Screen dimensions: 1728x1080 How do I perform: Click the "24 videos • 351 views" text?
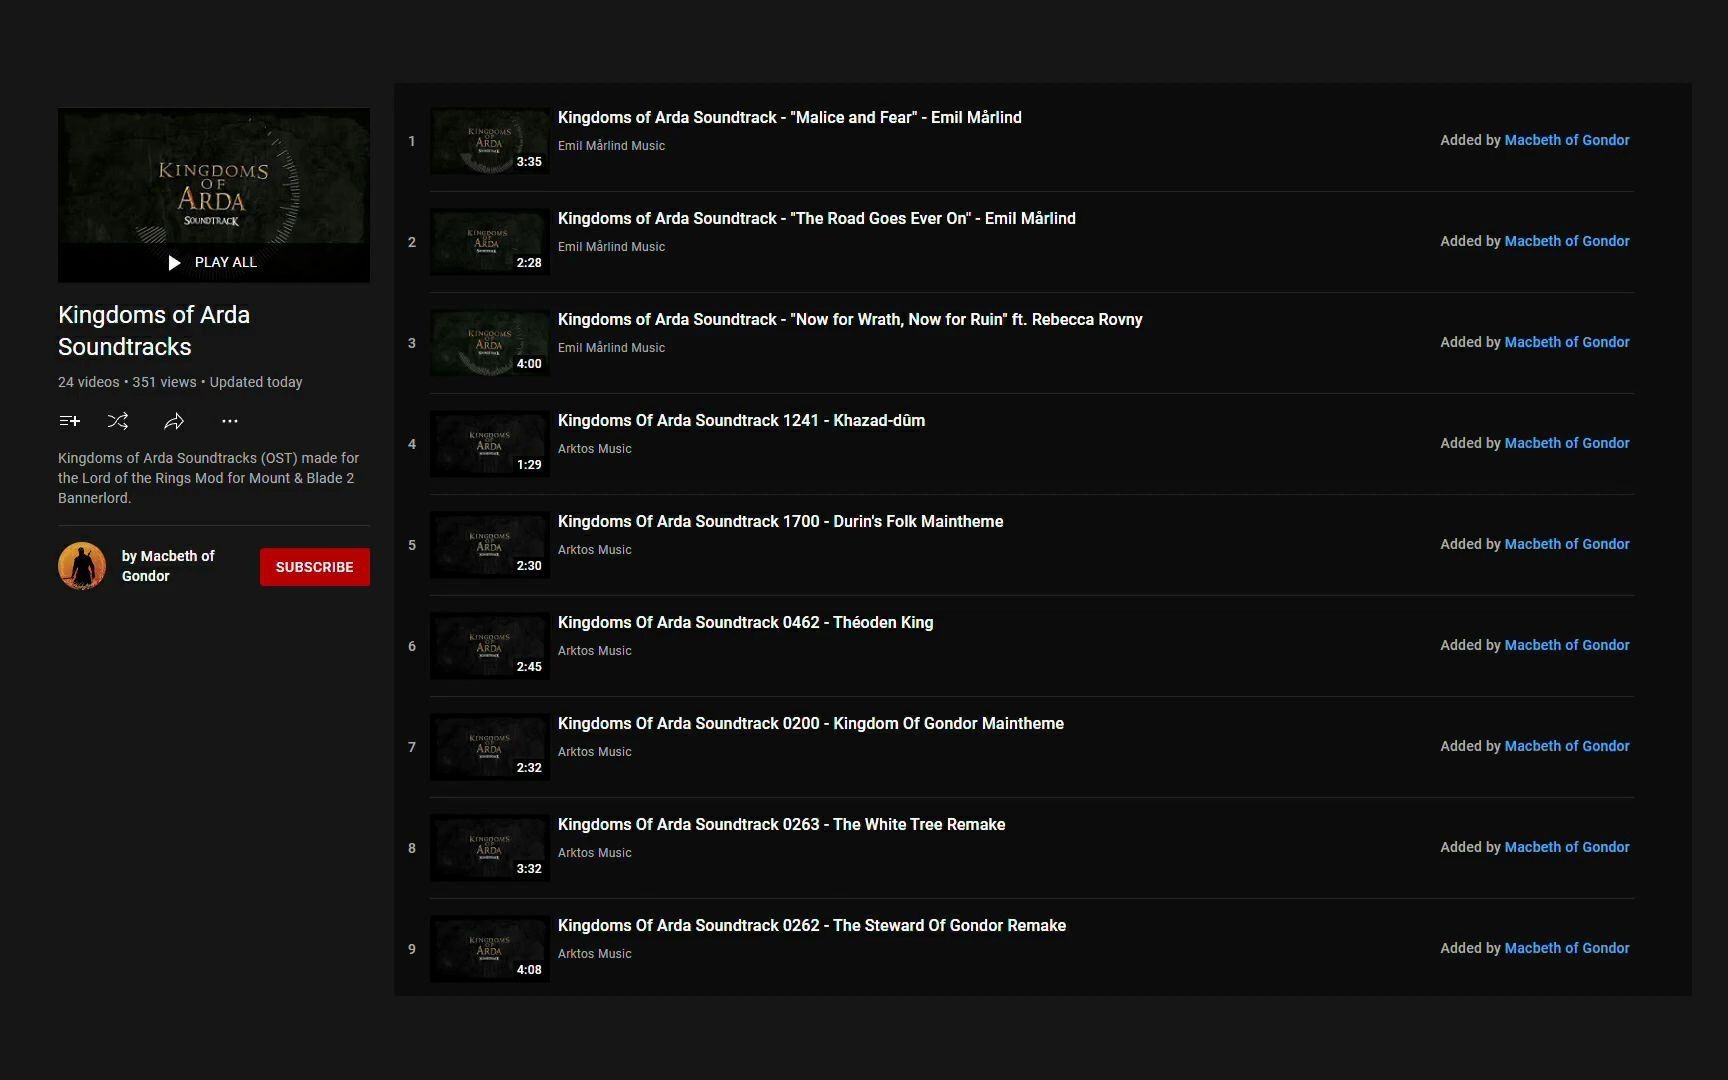click(127, 382)
